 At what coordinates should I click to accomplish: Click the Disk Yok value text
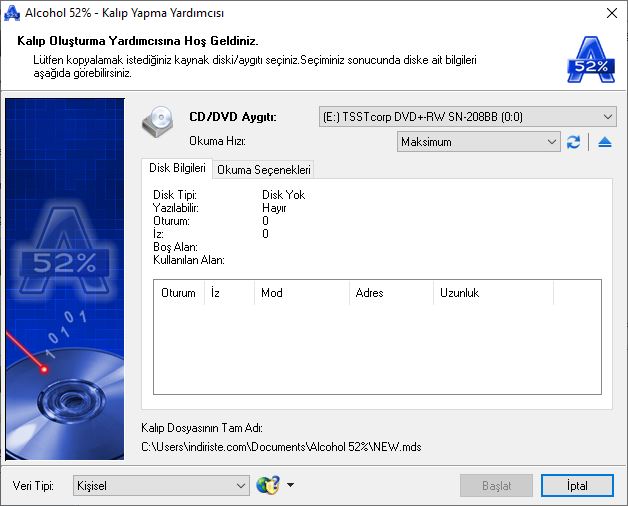tap(284, 195)
